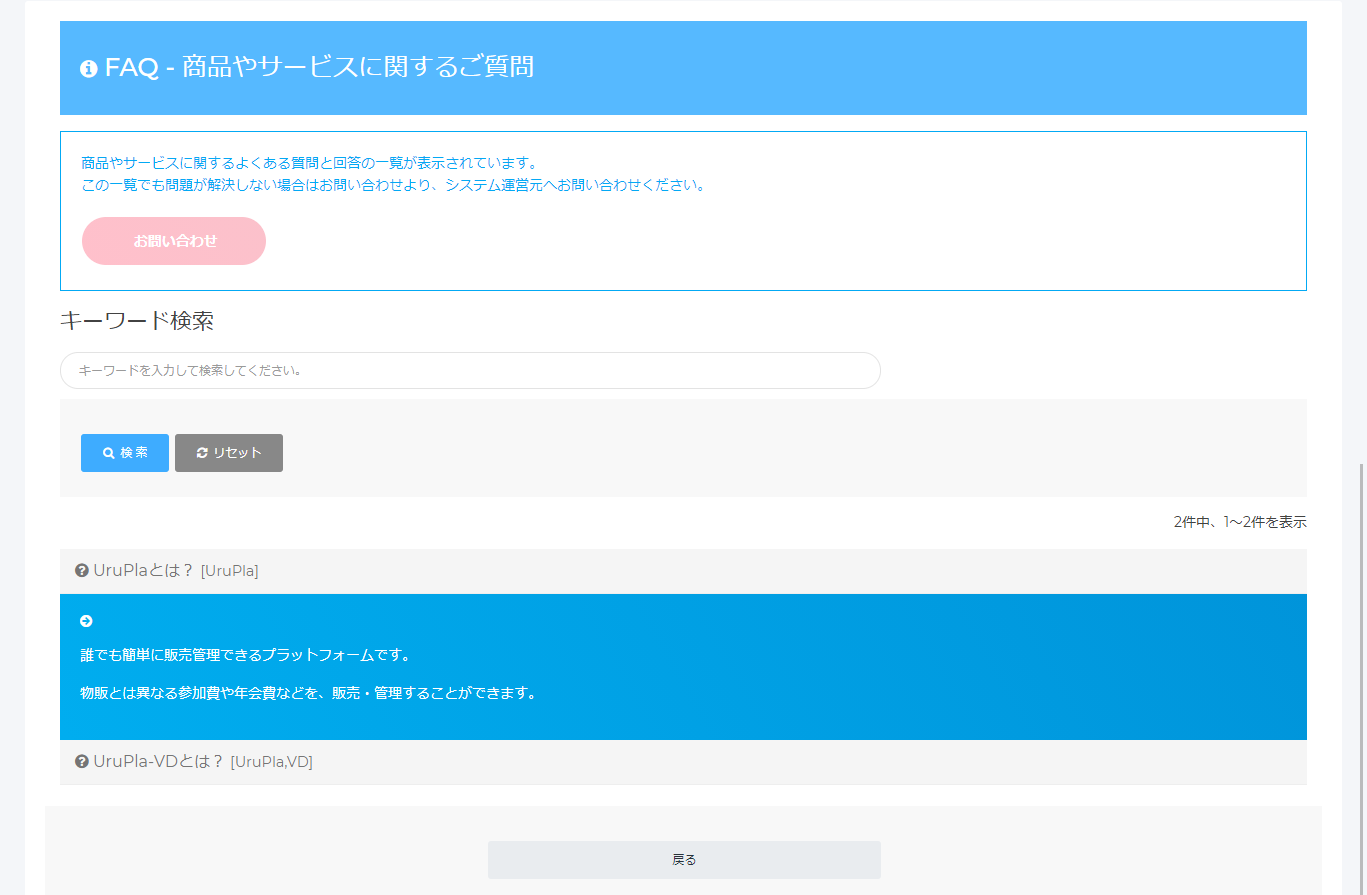Viewport: 1367px width, 895px height.
Task: Click answer line 誰でも簡単に販売管理できる
Action: [x=246, y=656]
